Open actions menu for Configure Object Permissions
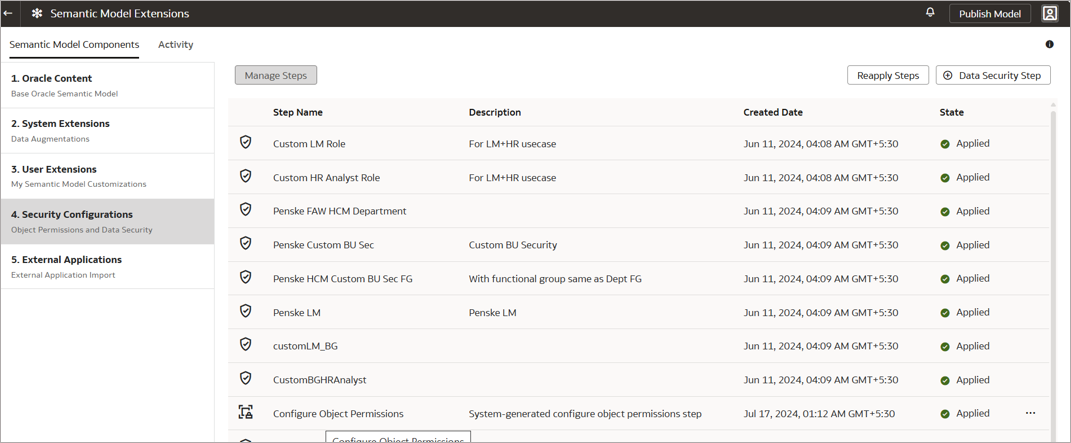The height and width of the screenshot is (443, 1071). click(x=1031, y=413)
